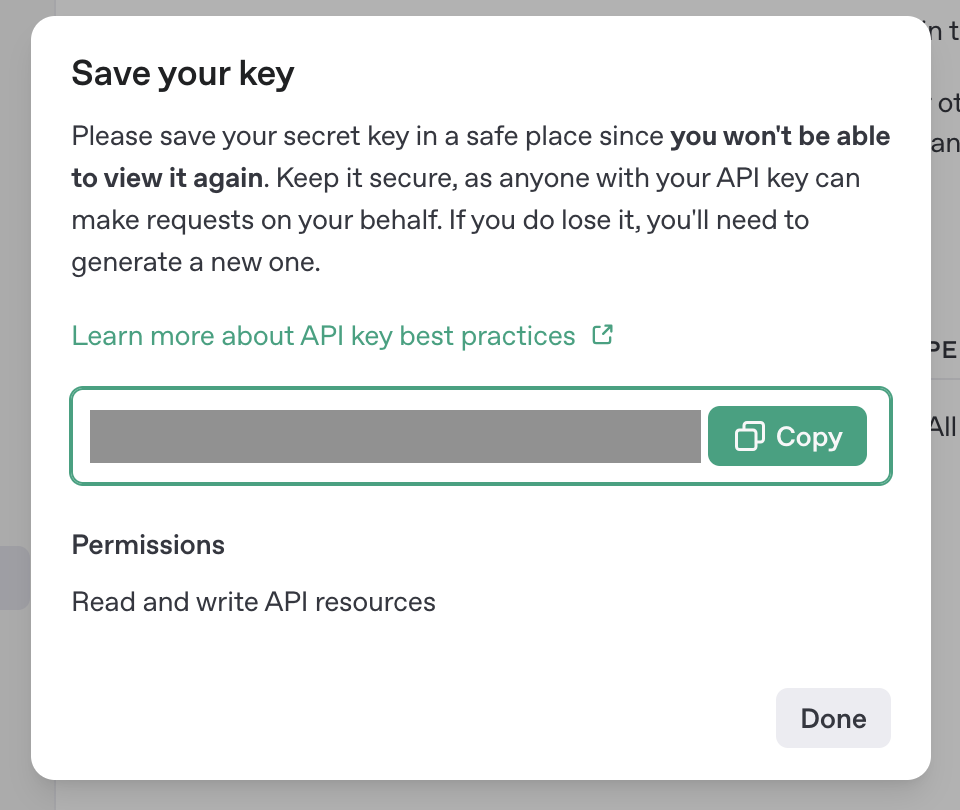Screen dimensions: 960x810
Task: Click the generate a new one sentence
Action: 196,263
